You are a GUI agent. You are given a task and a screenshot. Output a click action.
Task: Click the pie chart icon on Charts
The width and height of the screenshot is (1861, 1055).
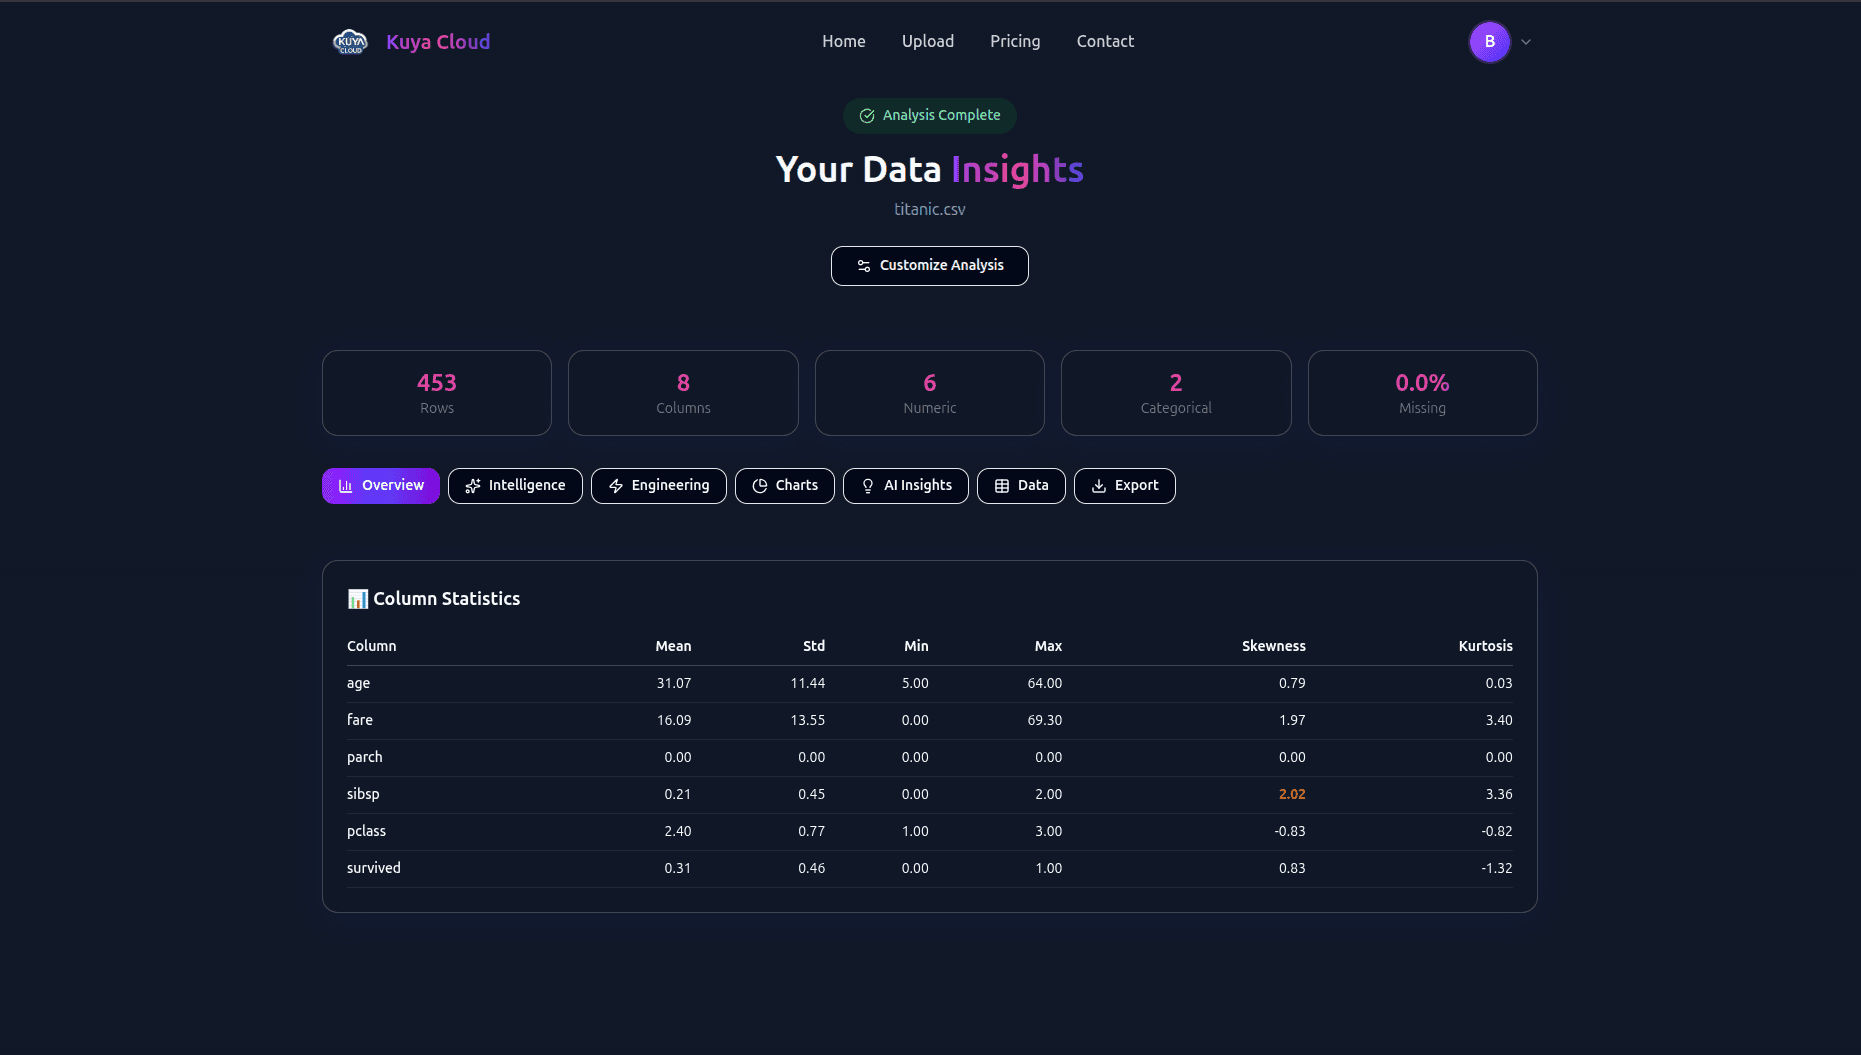pos(760,486)
